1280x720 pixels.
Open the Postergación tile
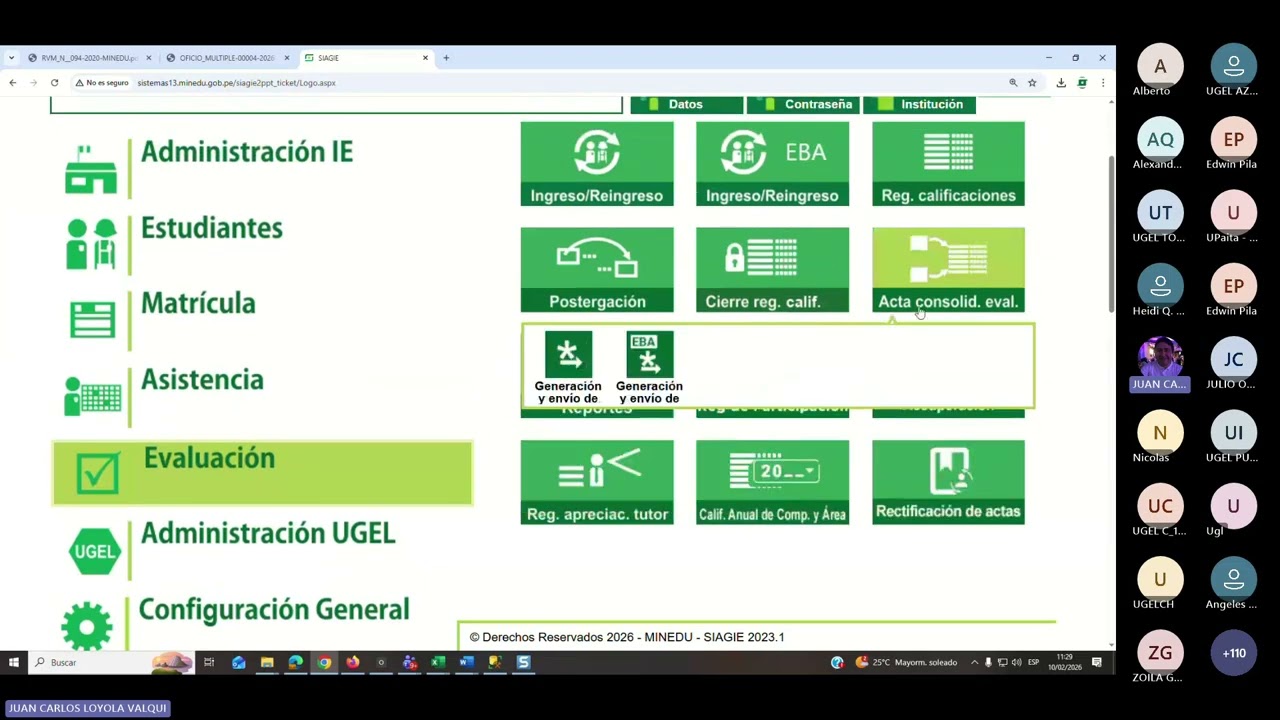[x=597, y=270]
